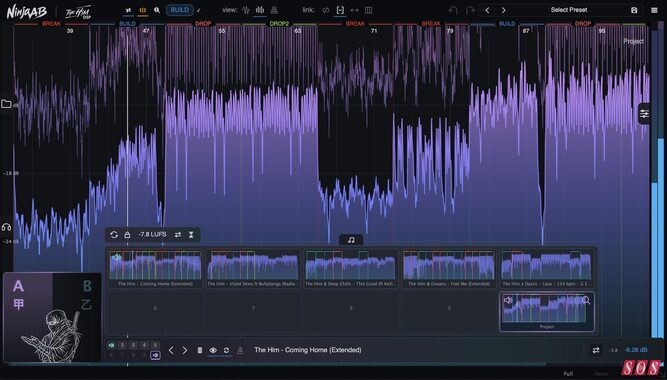
Task: Toggle the phase link icon
Action: (325, 10)
